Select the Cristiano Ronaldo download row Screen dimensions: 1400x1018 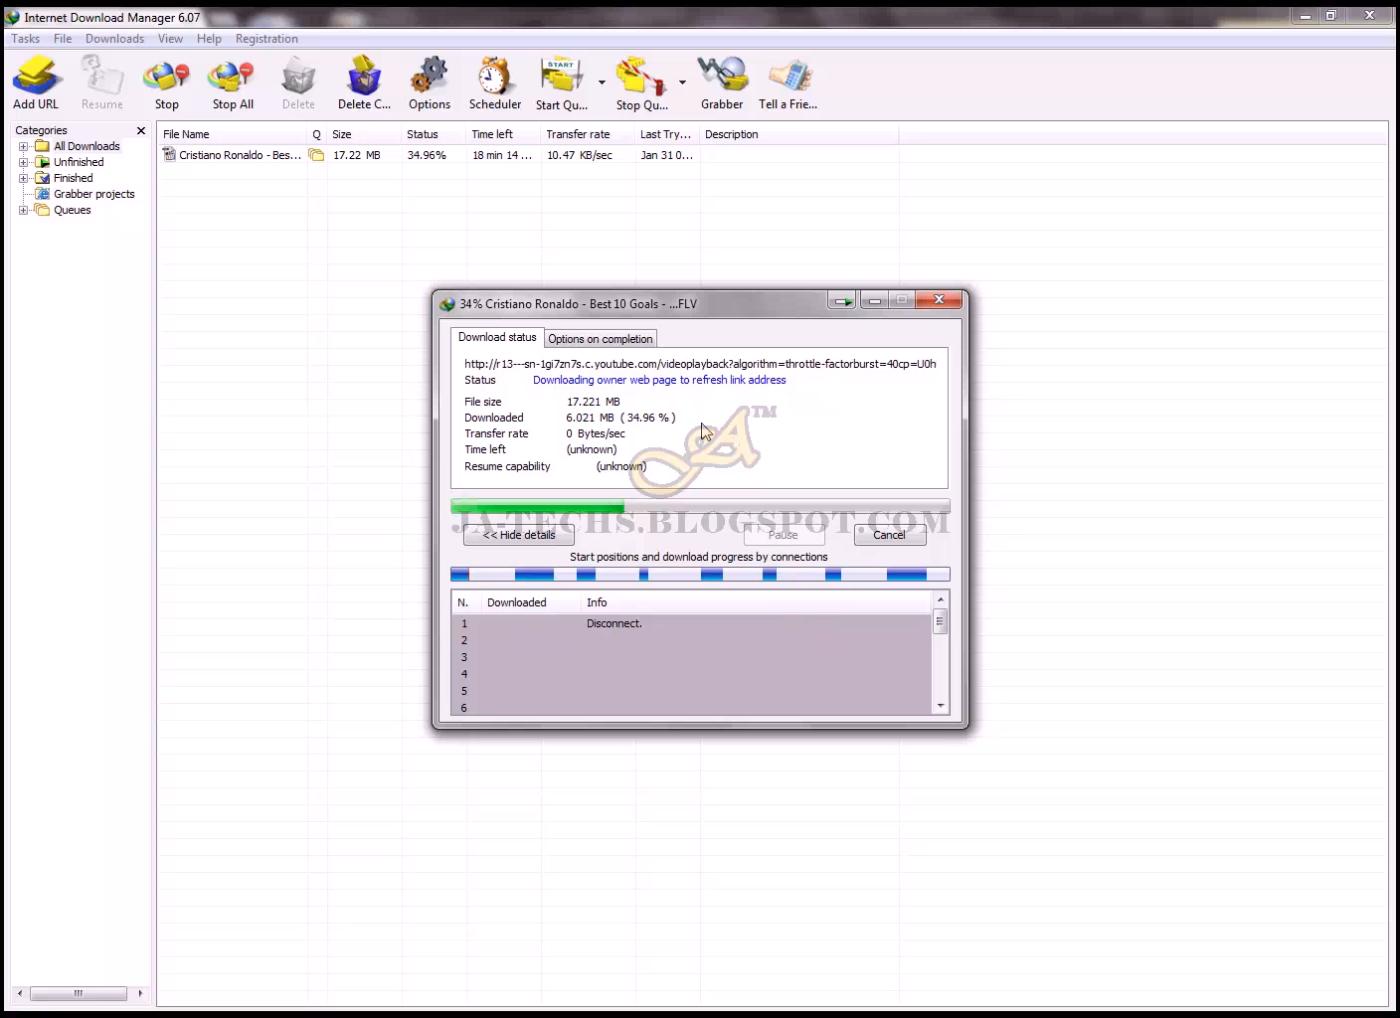(527, 155)
